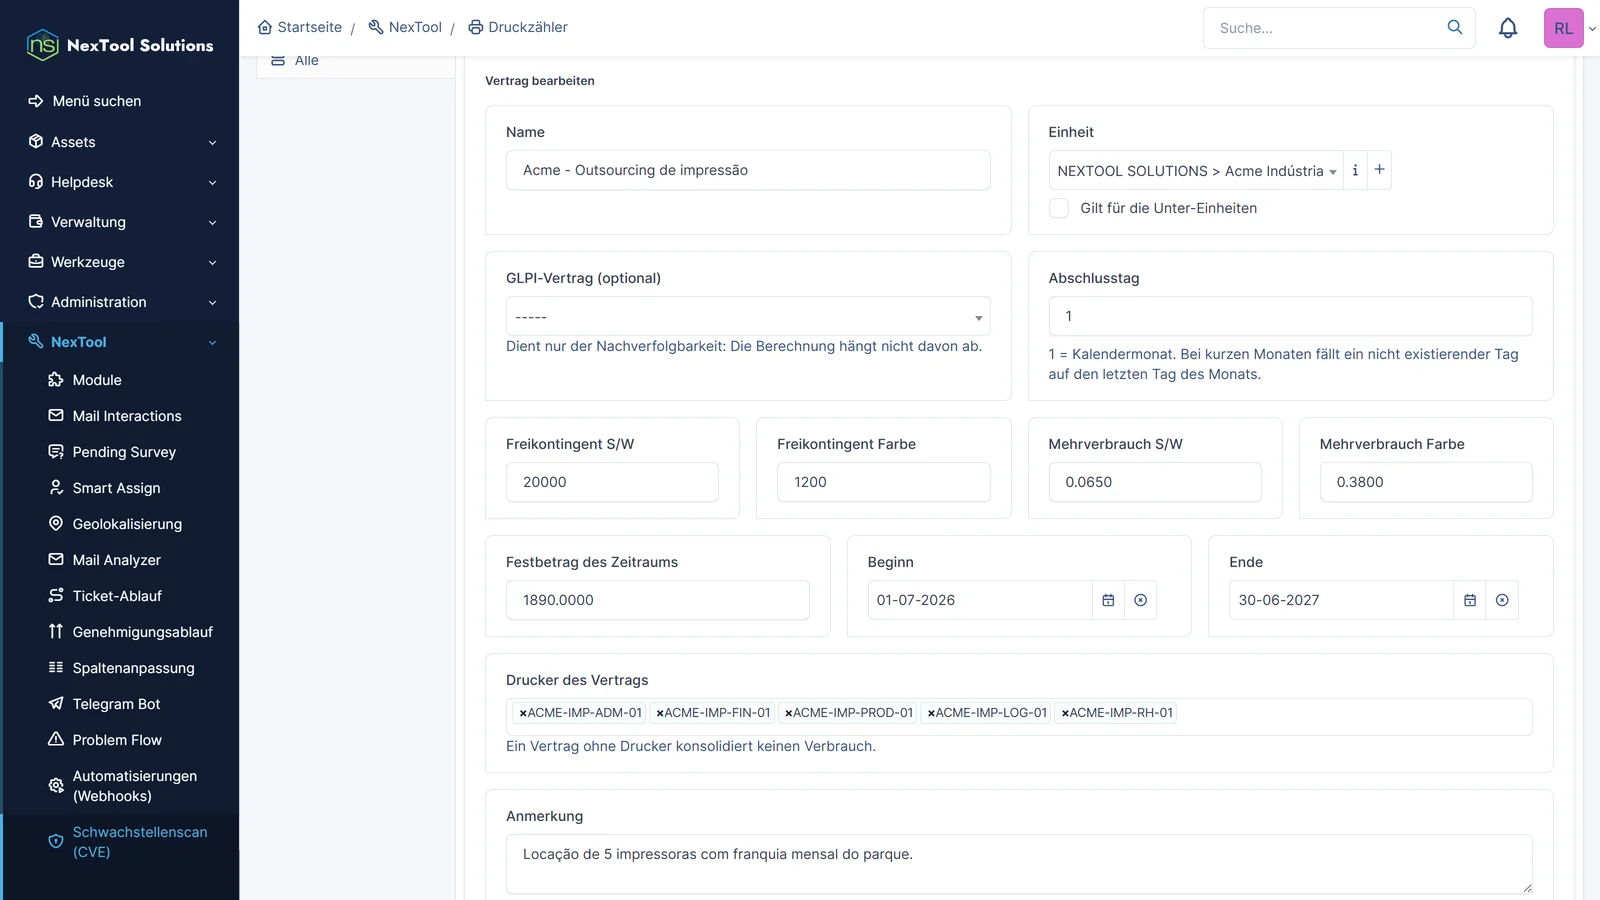The height and width of the screenshot is (900, 1600).
Task: Open the GLPI-Vertrag dropdown
Action: (748, 317)
